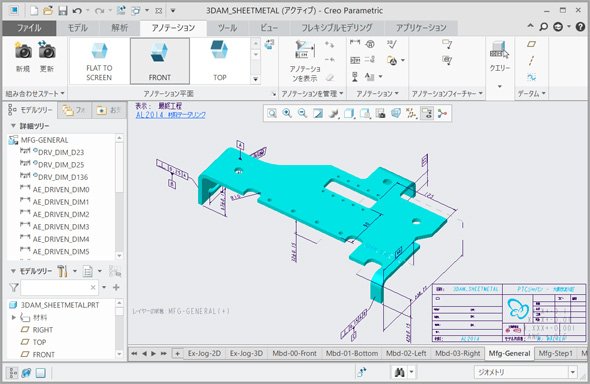Image resolution: width=590 pixels, height=384 pixels.
Task: Click the datum plane icon
Action: tap(531, 44)
